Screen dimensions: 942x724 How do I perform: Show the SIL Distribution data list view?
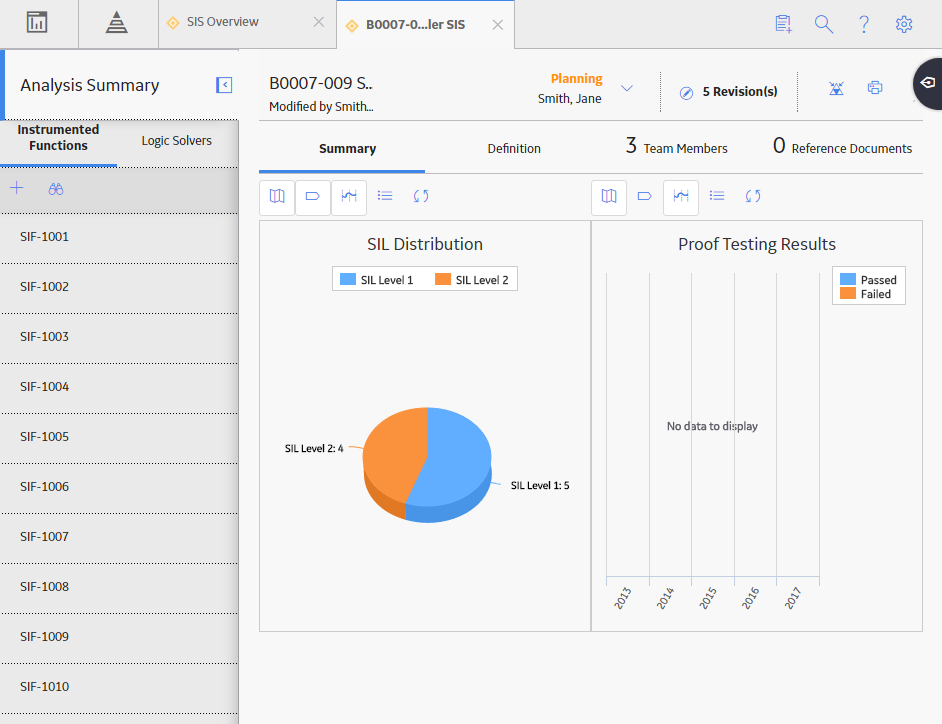385,196
